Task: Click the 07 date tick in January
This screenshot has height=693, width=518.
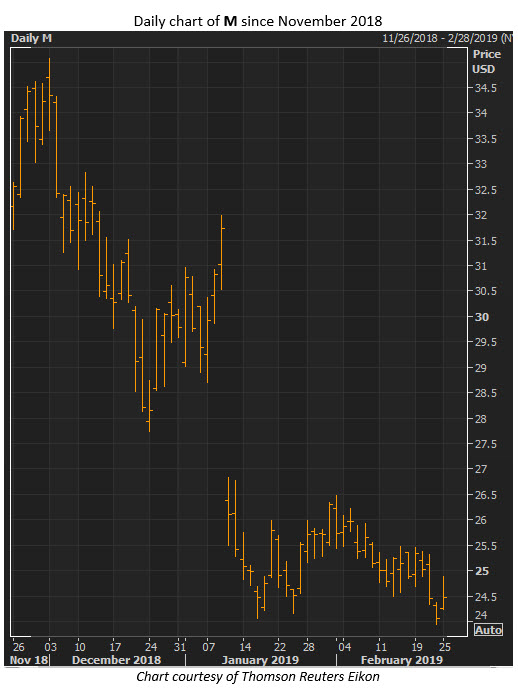Action: [209, 647]
